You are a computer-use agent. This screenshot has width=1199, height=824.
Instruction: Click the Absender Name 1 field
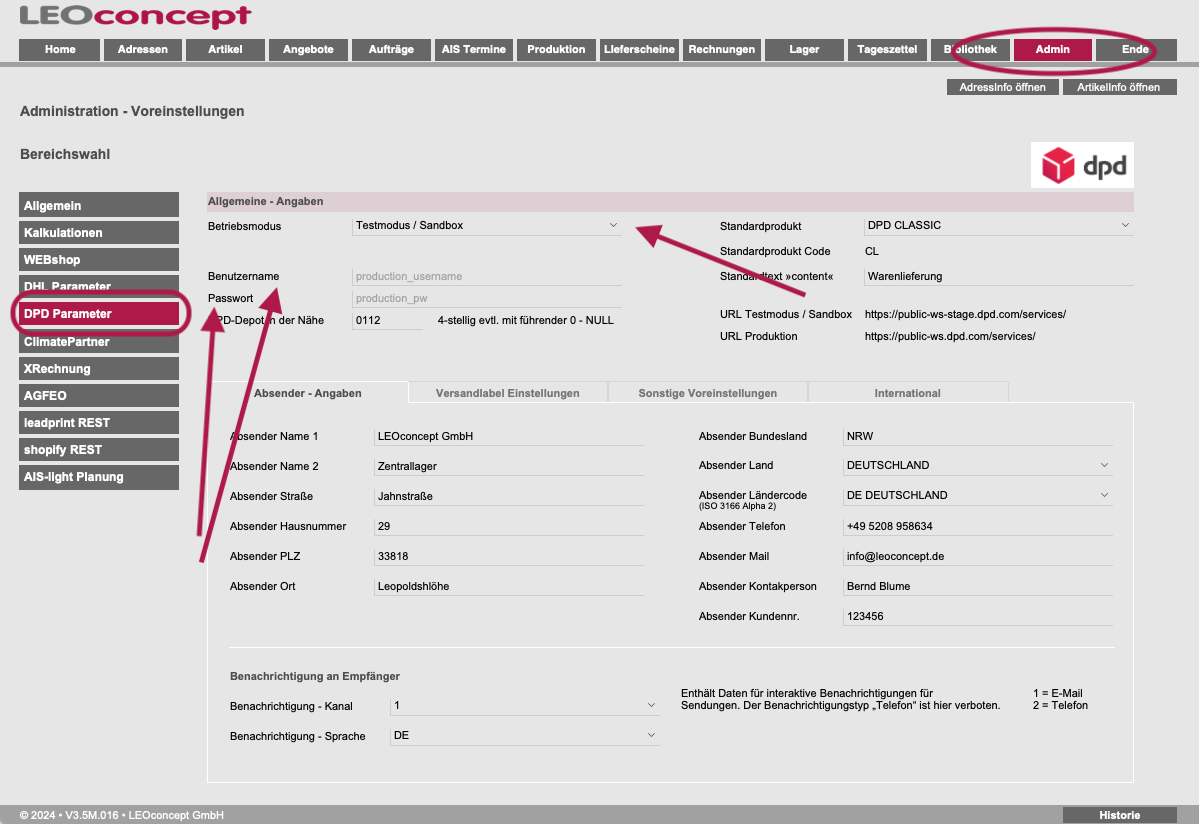pyautogui.click(x=509, y=436)
